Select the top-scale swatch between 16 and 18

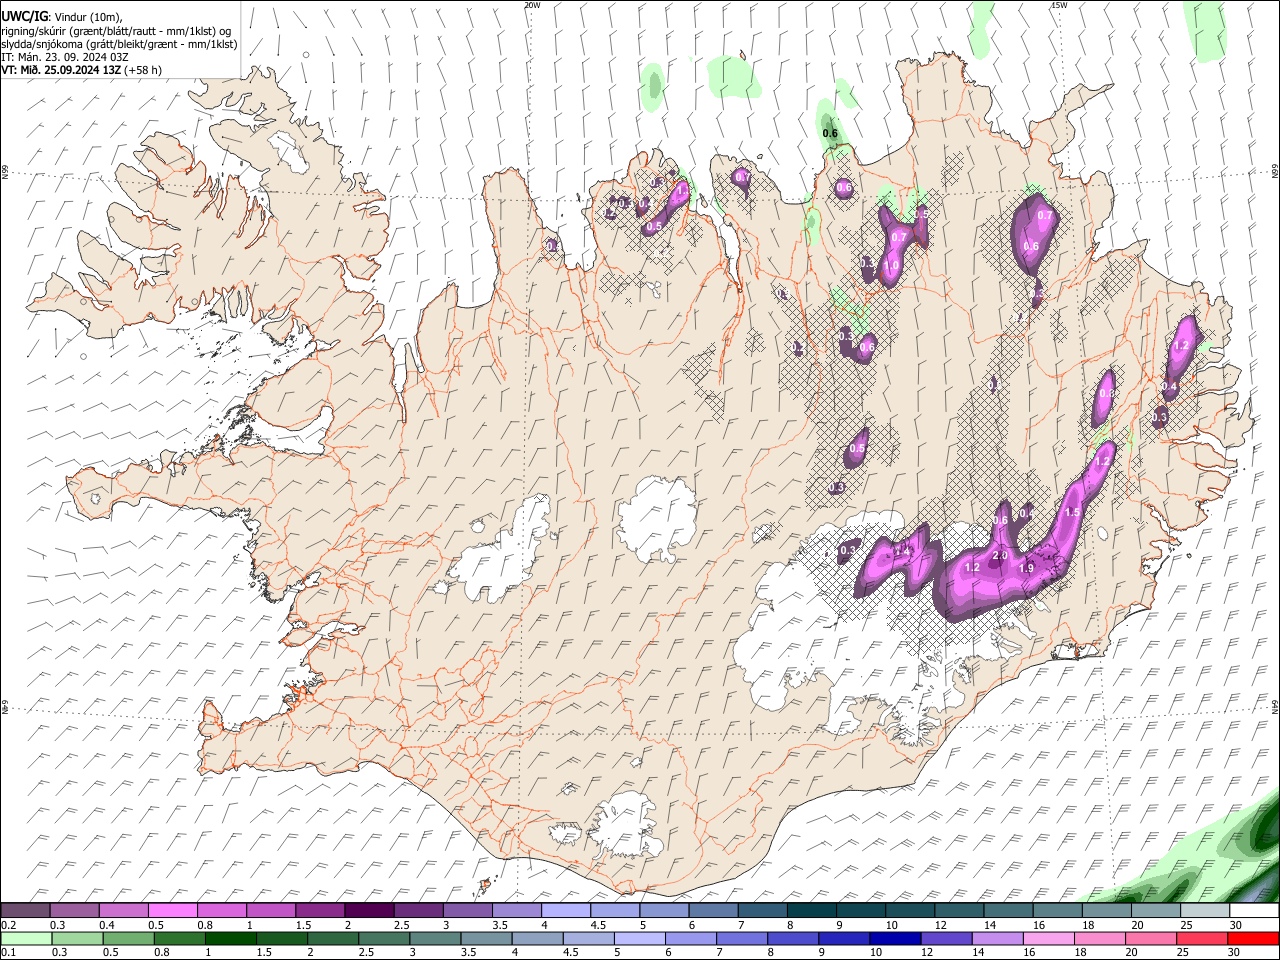coord(1057,911)
